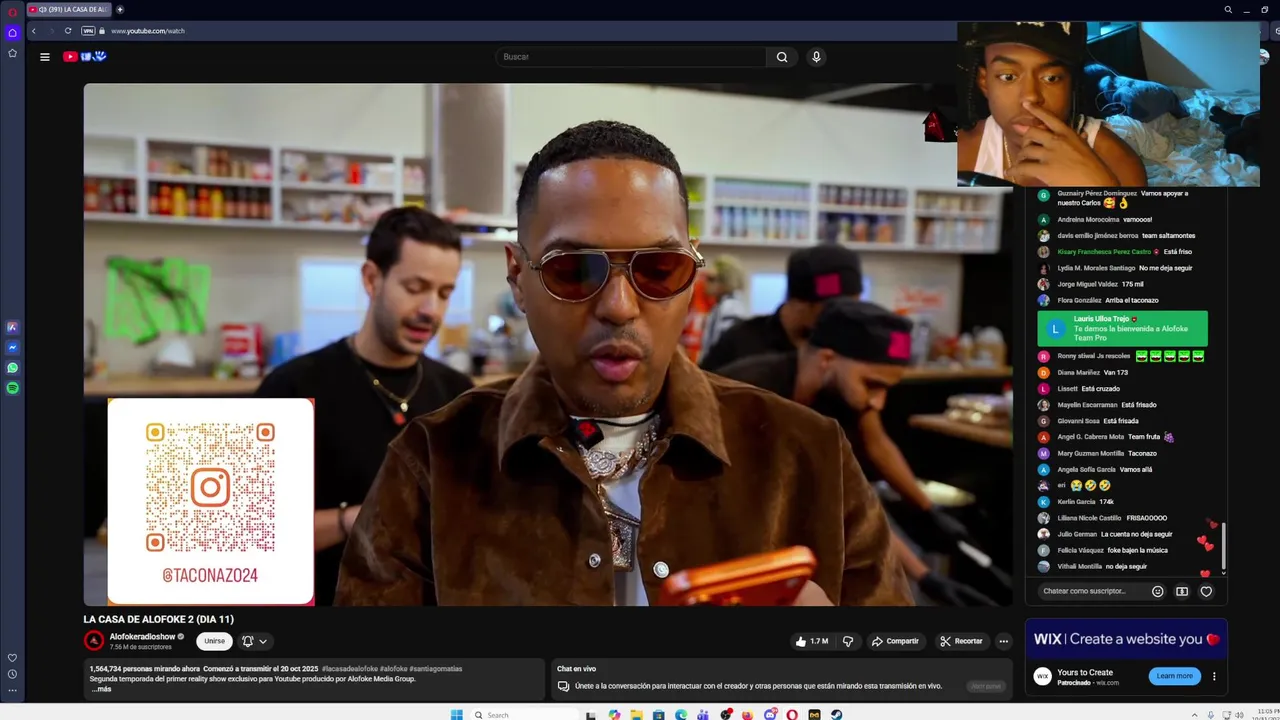Open Opera sidebar home icon
The image size is (1280, 720).
pos(12,33)
